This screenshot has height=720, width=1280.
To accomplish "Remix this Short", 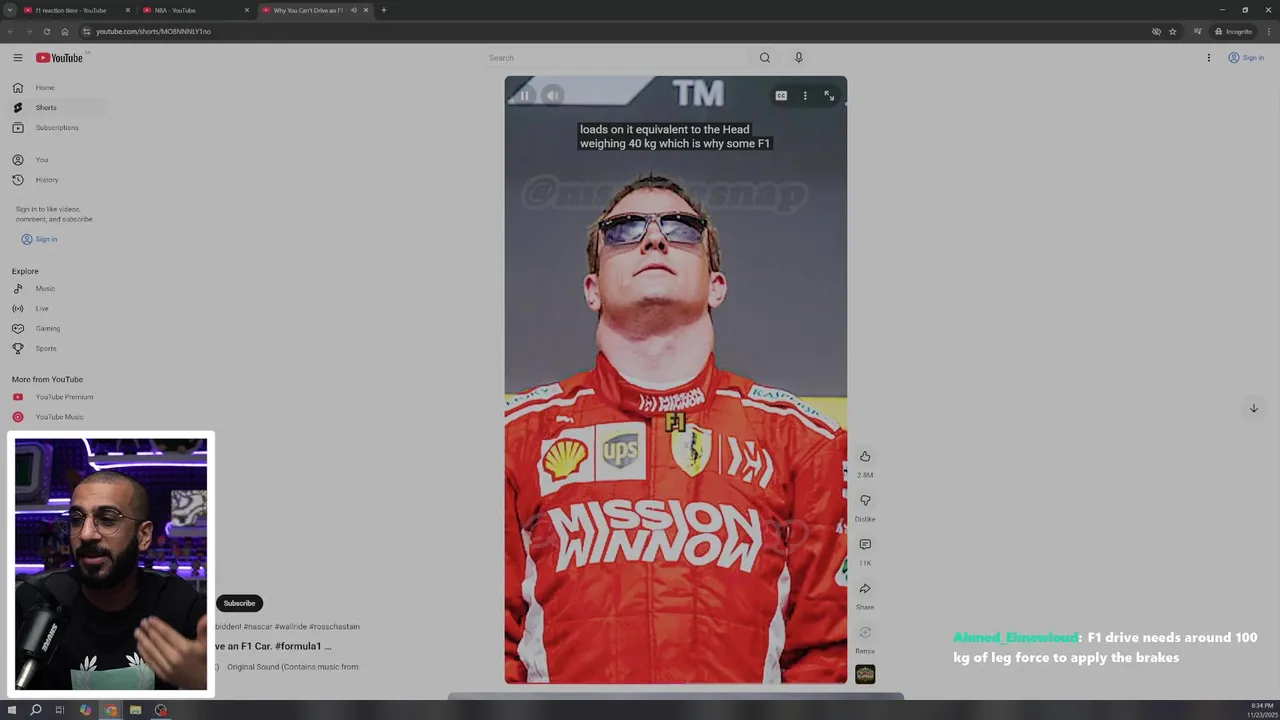I will [865, 632].
